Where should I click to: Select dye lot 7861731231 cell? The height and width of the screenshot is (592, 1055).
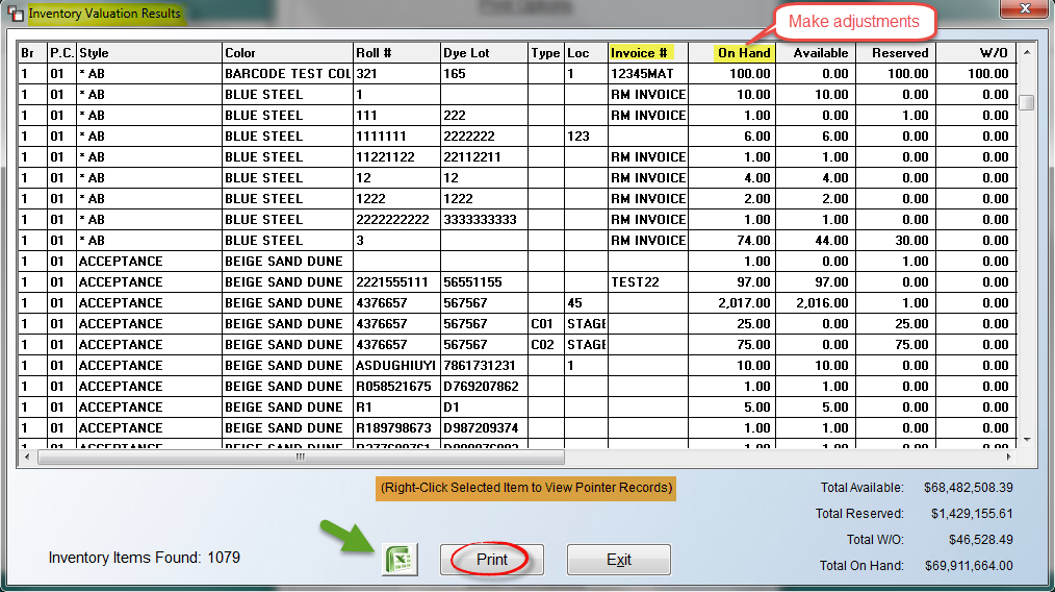[484, 365]
